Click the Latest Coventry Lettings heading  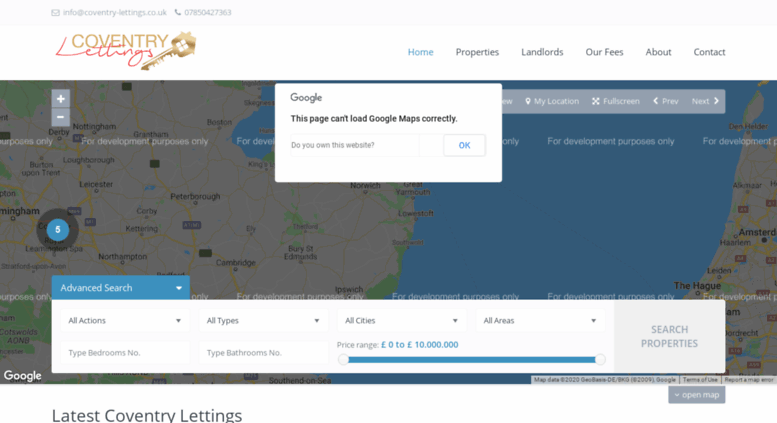click(147, 415)
